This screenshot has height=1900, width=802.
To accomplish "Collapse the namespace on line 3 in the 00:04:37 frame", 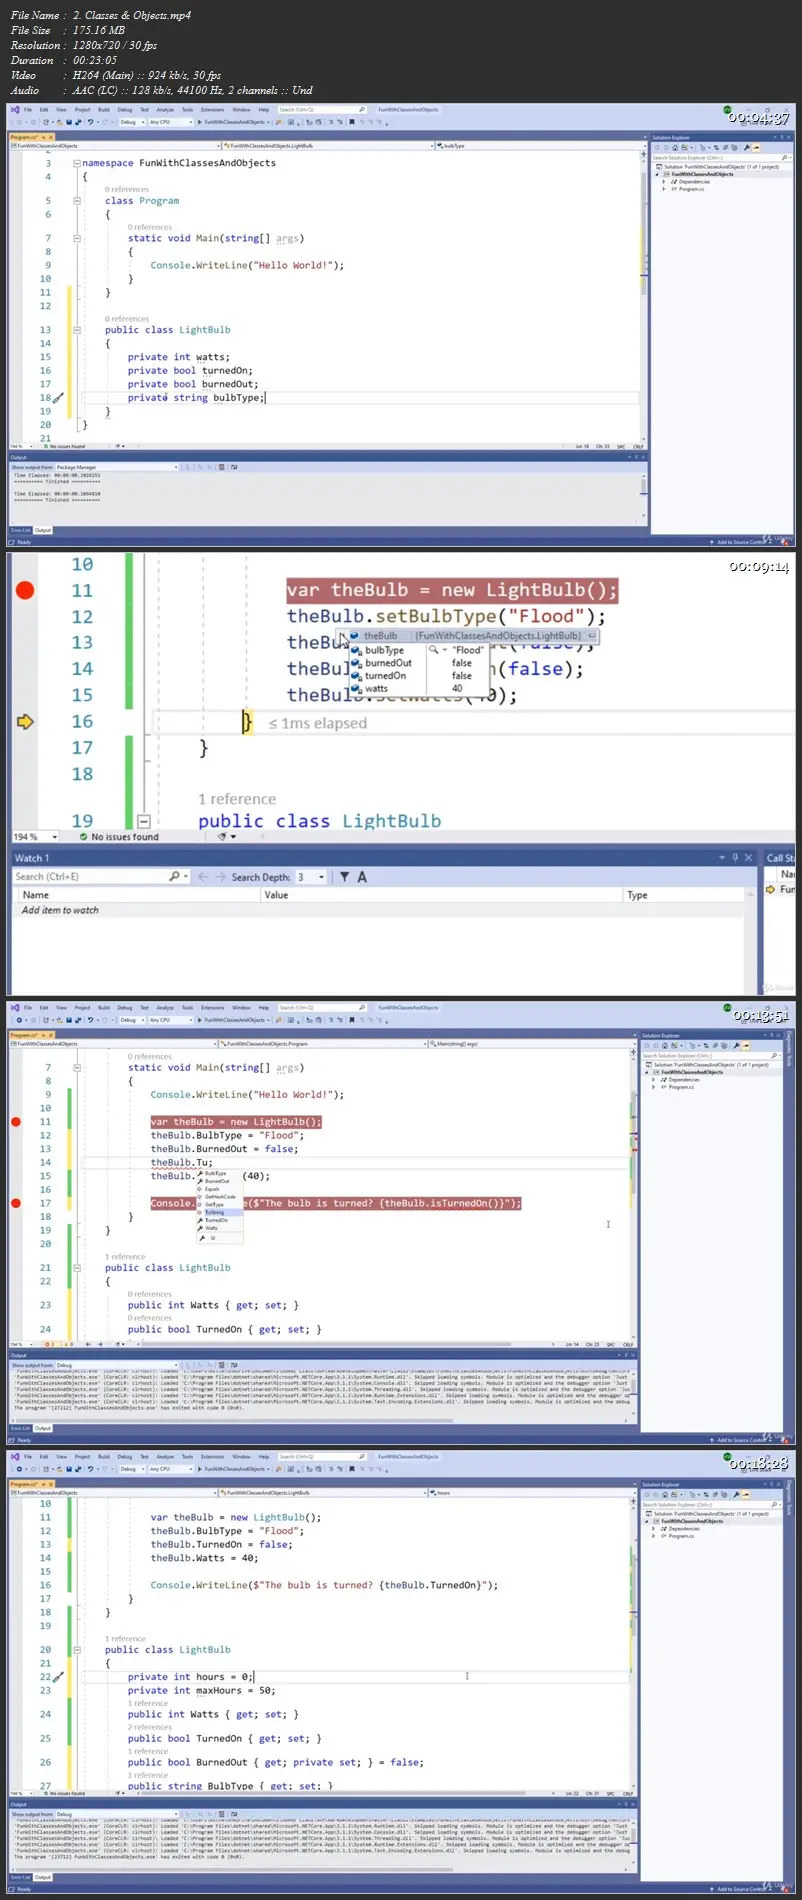I will point(77,163).
